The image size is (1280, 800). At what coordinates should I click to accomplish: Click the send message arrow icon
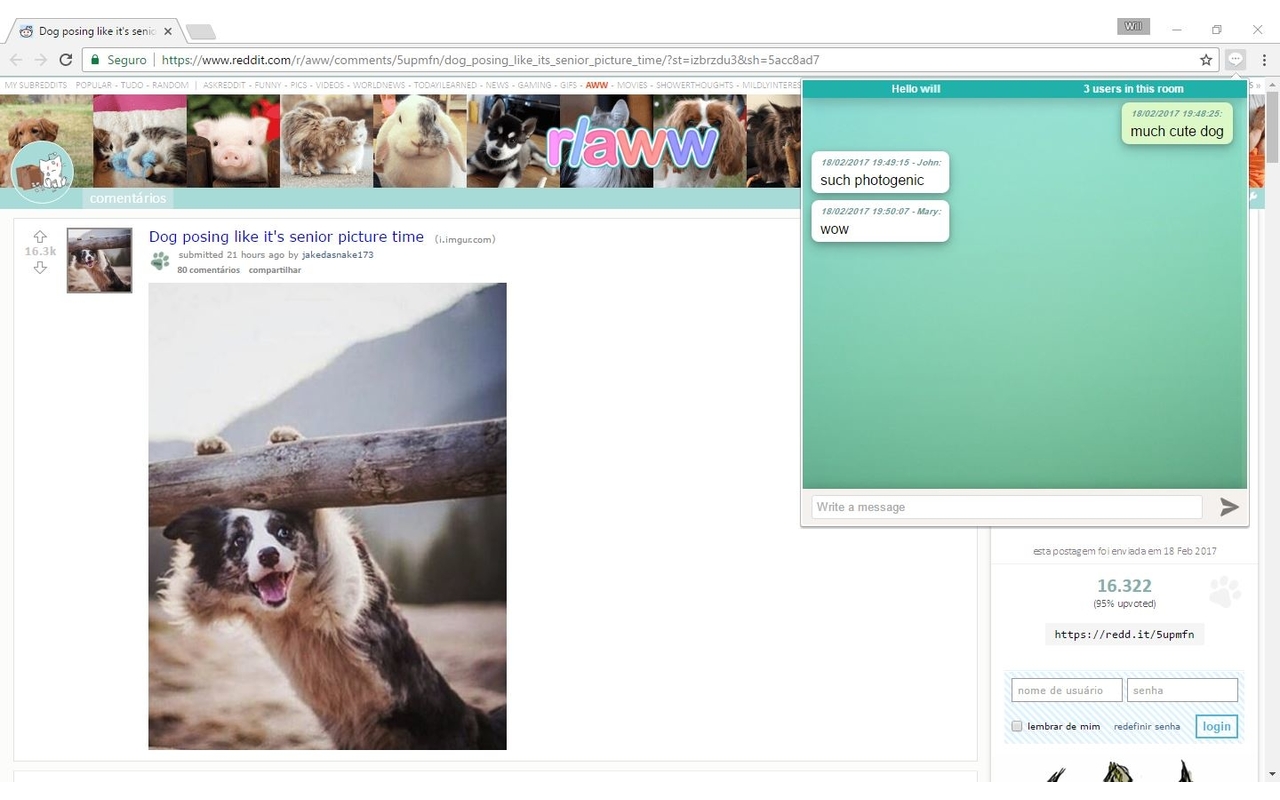[1229, 507]
